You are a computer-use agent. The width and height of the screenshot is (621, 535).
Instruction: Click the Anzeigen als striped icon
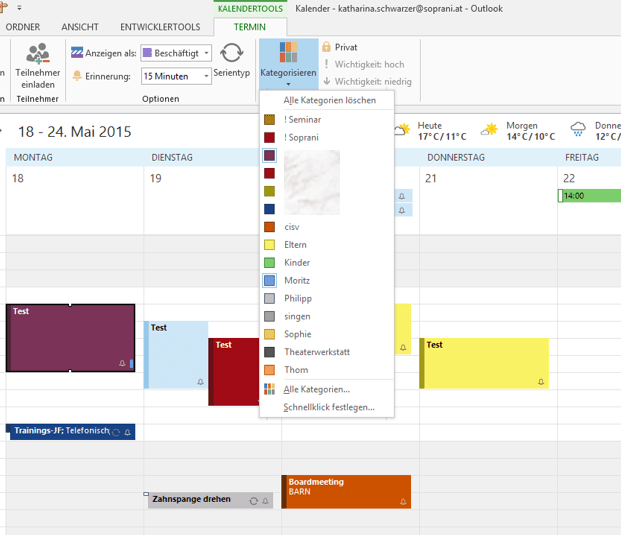[77, 52]
